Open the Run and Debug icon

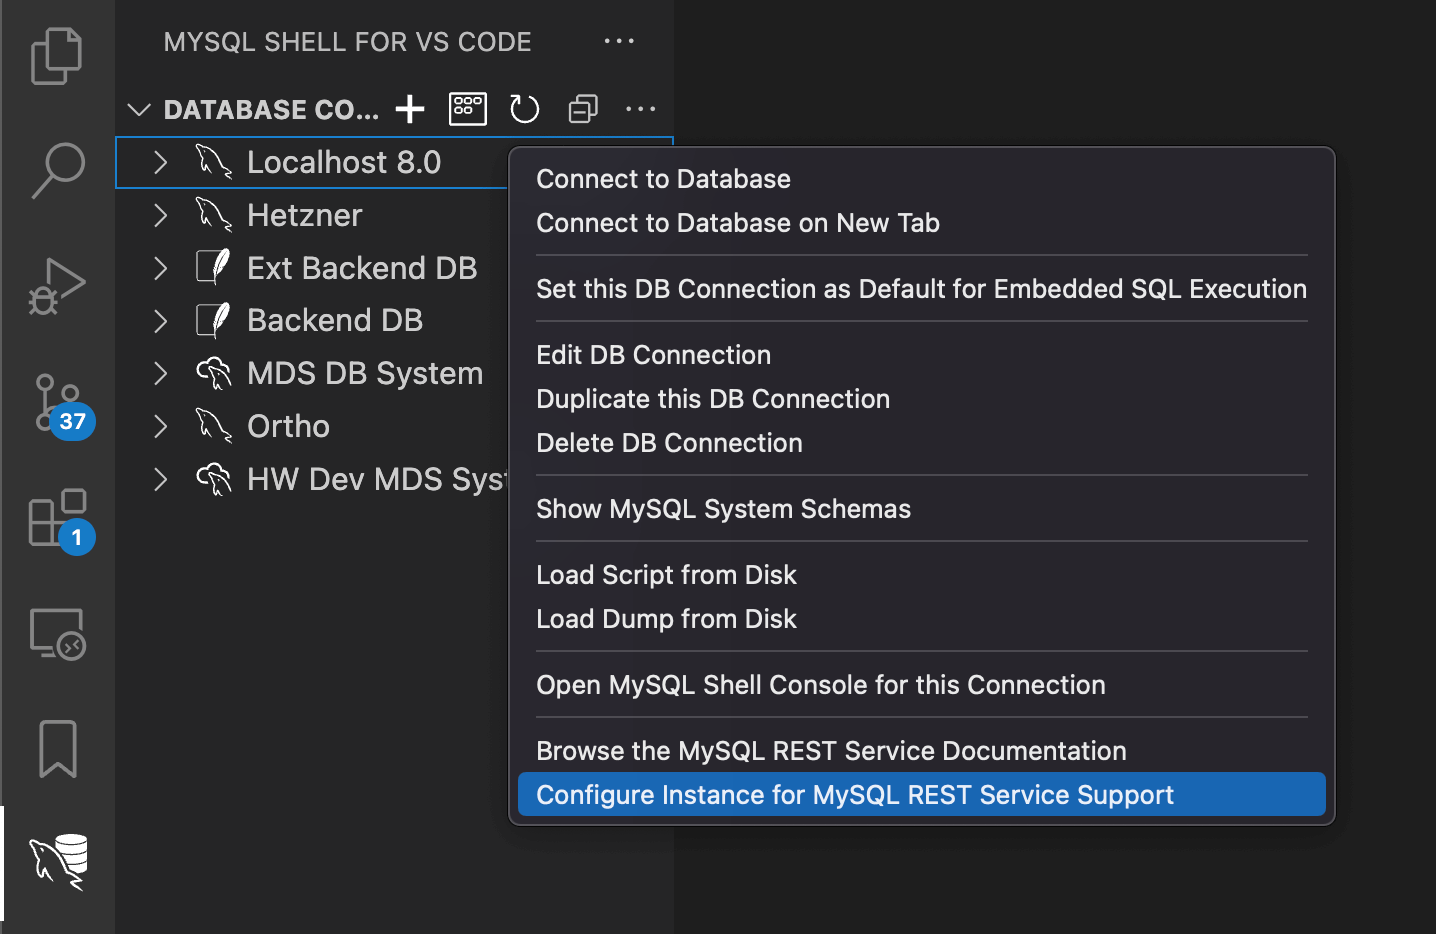click(x=57, y=285)
